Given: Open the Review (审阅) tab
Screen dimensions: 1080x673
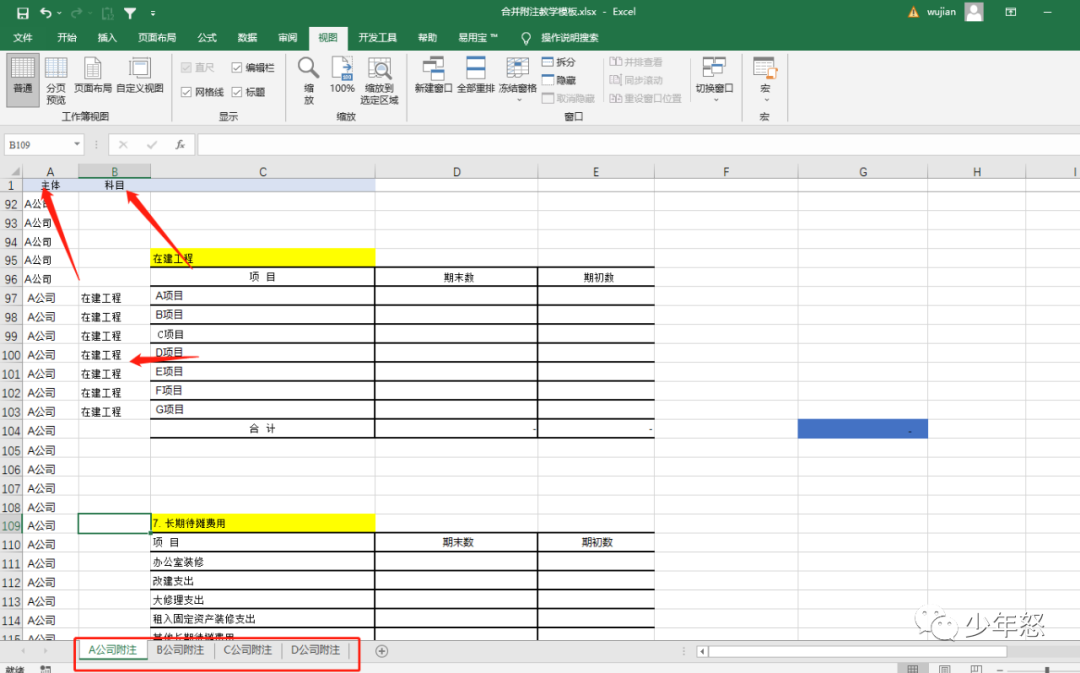Looking at the screenshot, I should click(x=287, y=38).
